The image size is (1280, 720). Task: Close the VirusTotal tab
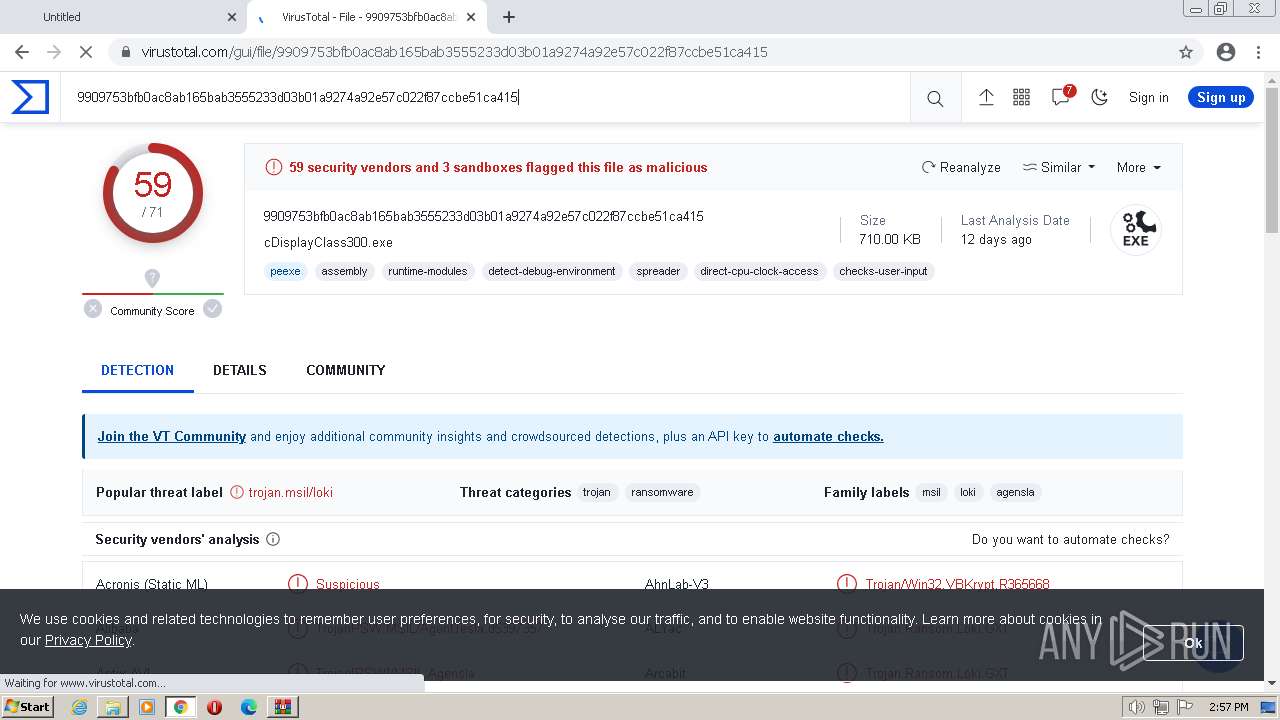click(471, 17)
